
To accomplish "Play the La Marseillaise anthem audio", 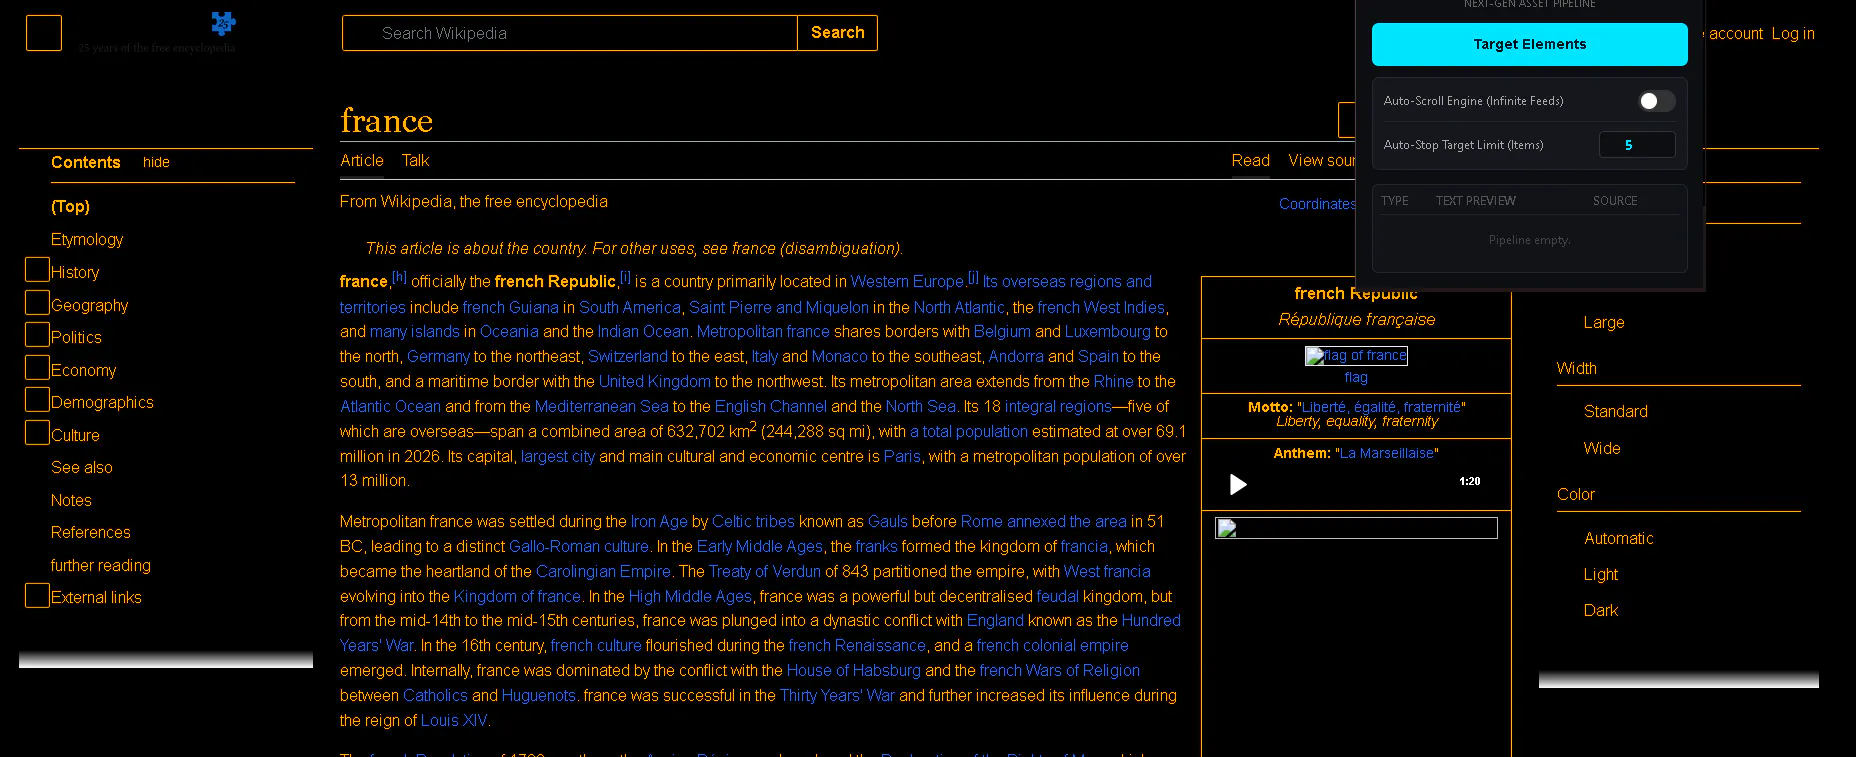I will coord(1238,485).
